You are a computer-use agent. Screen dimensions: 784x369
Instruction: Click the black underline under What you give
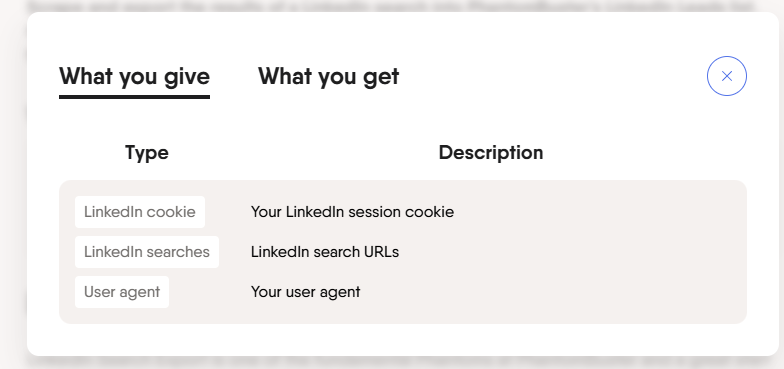tap(134, 97)
